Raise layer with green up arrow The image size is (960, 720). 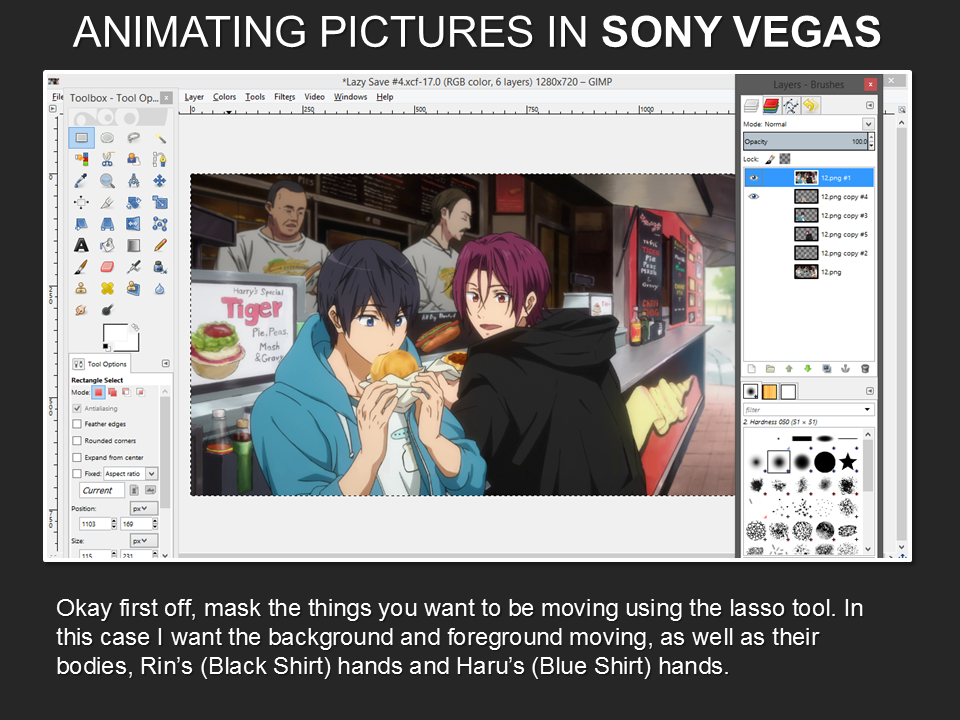(789, 369)
